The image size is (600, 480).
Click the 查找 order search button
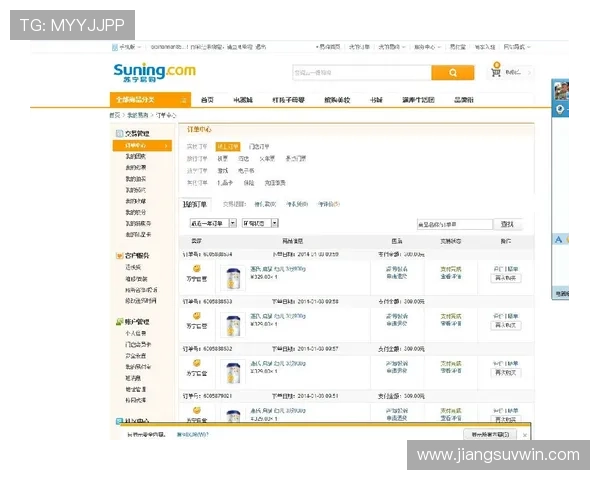[x=507, y=224]
